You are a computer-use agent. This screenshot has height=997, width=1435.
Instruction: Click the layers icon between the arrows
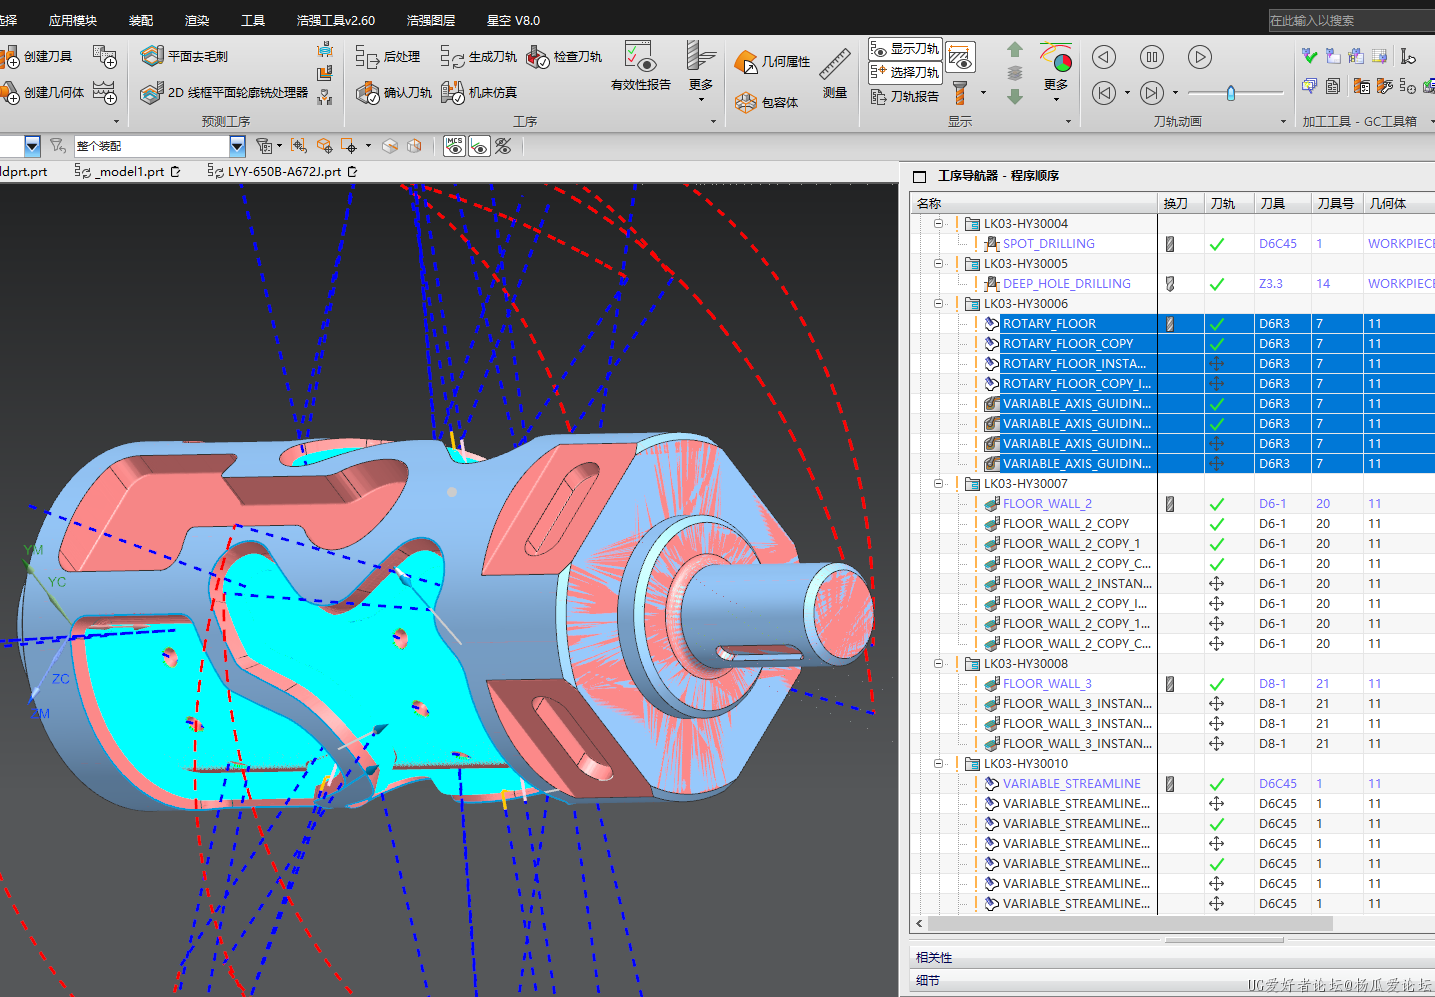click(x=1015, y=73)
